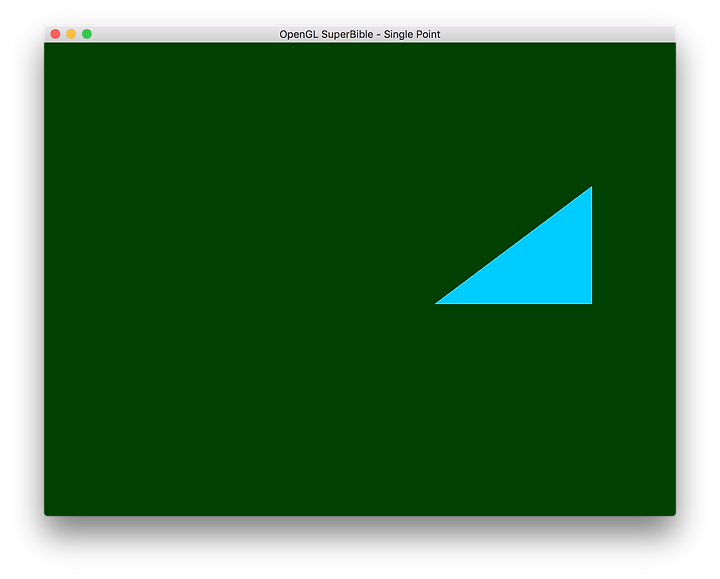This screenshot has width=720, height=579.
Task: Click the cyan triangle in the viewport
Action: tap(540, 265)
